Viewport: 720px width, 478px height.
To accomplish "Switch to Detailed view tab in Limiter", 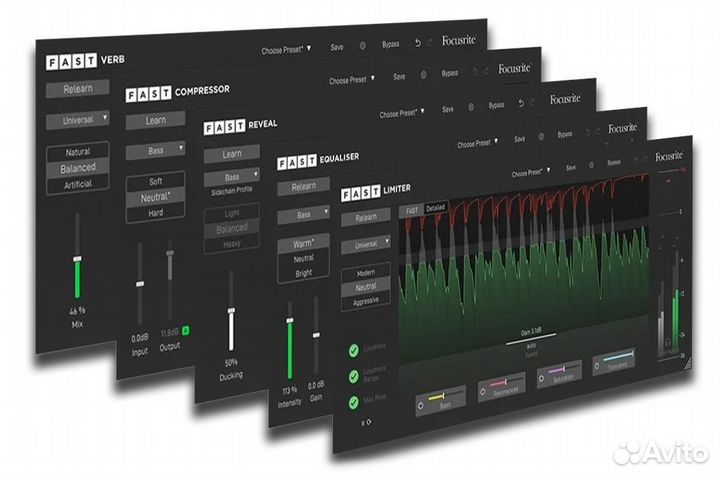I will click(435, 208).
